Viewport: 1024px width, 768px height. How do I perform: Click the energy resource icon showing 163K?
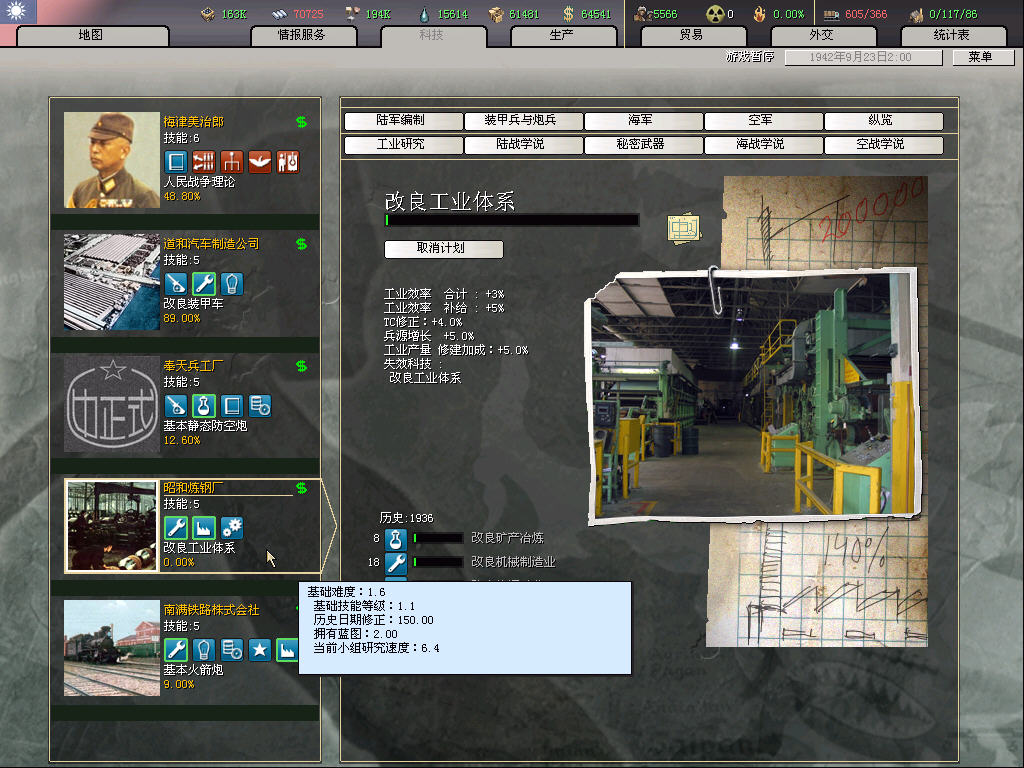208,14
